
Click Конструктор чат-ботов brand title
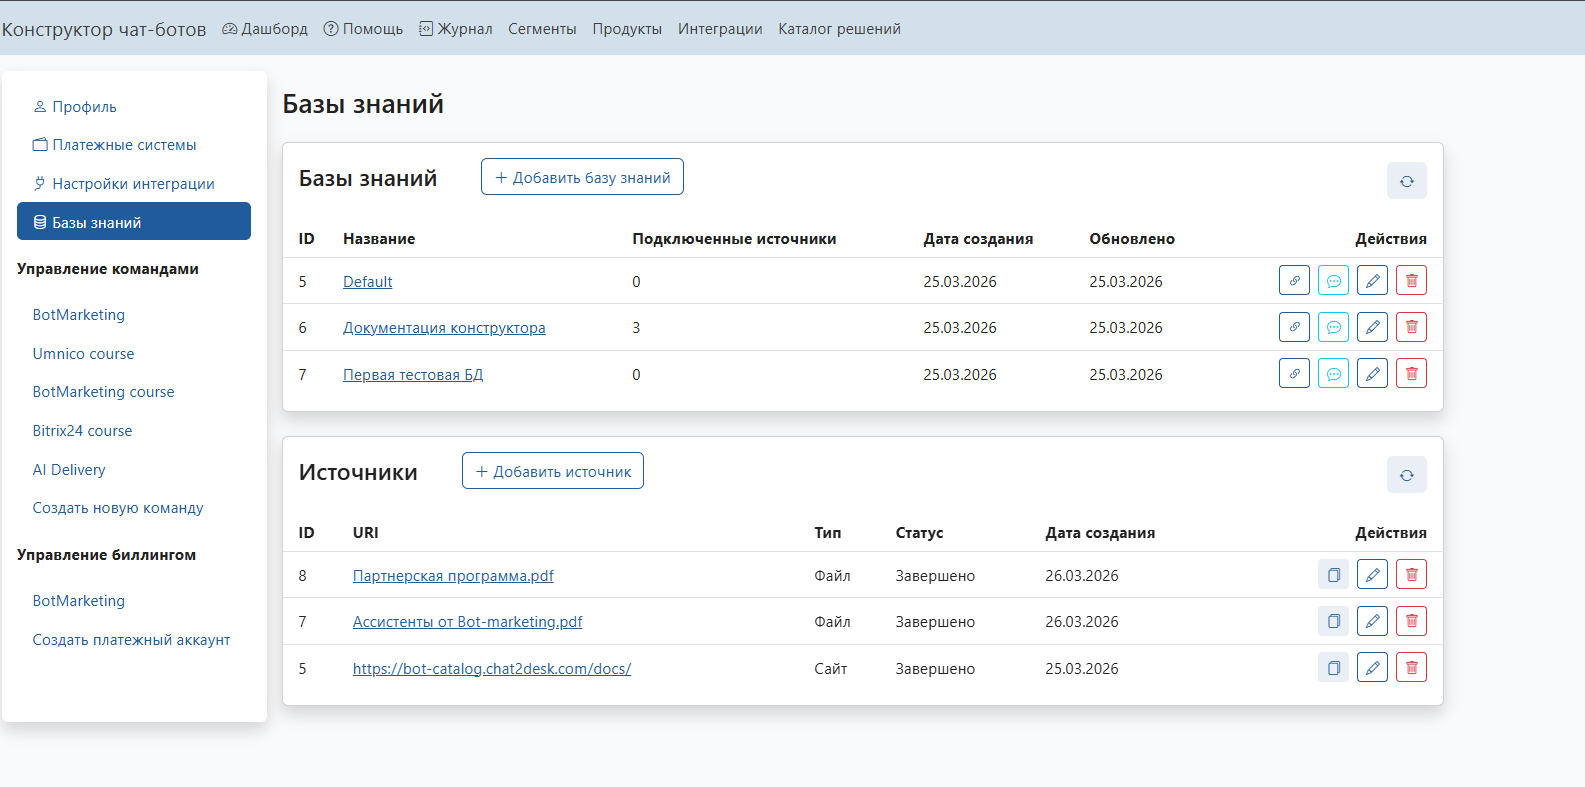point(104,29)
